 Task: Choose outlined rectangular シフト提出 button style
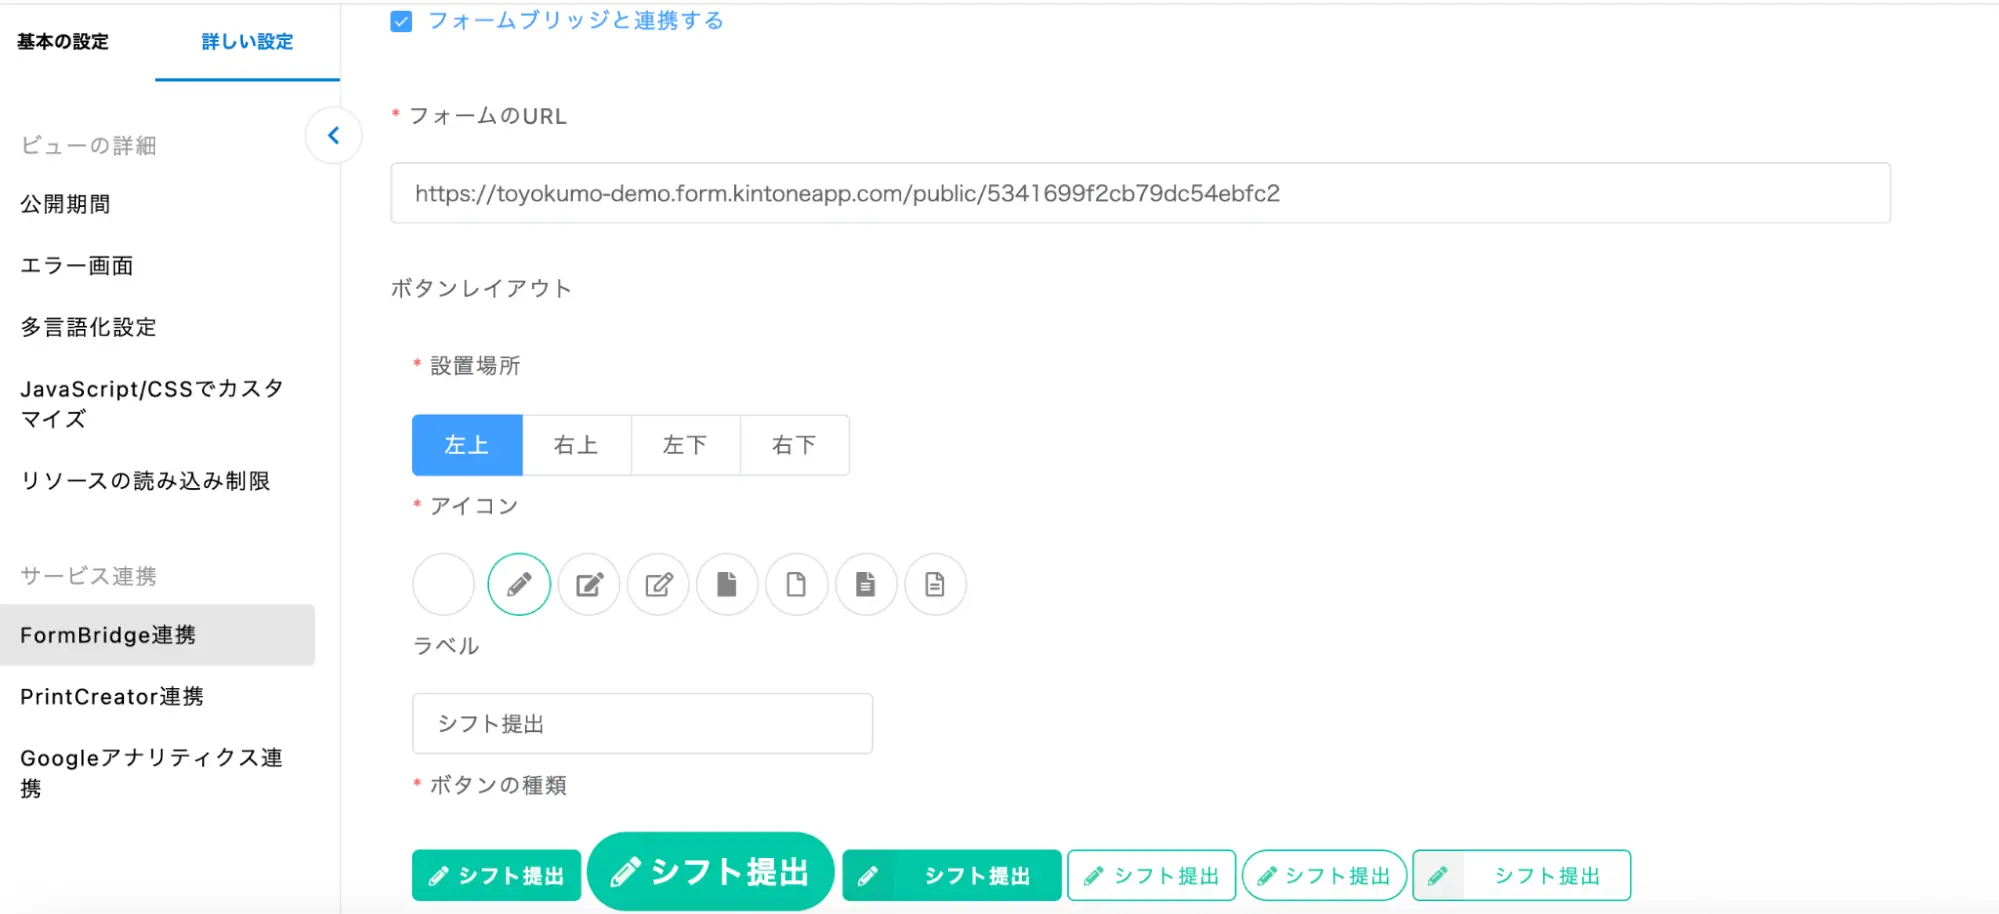tap(1152, 876)
